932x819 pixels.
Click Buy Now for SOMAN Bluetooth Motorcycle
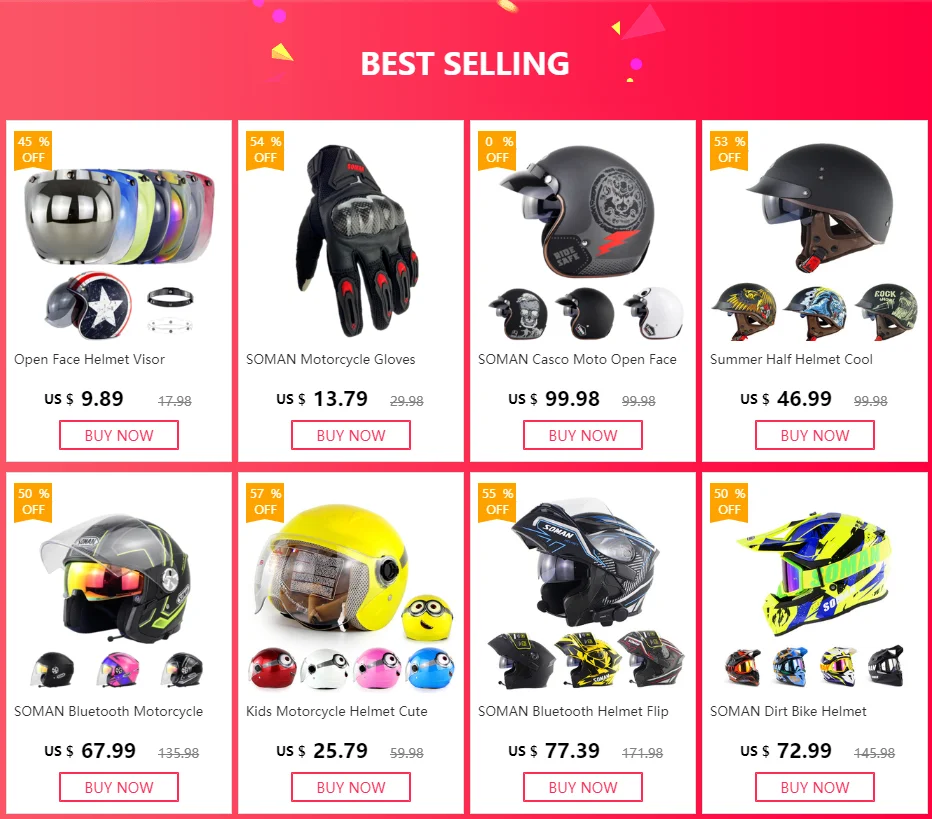tap(119, 787)
